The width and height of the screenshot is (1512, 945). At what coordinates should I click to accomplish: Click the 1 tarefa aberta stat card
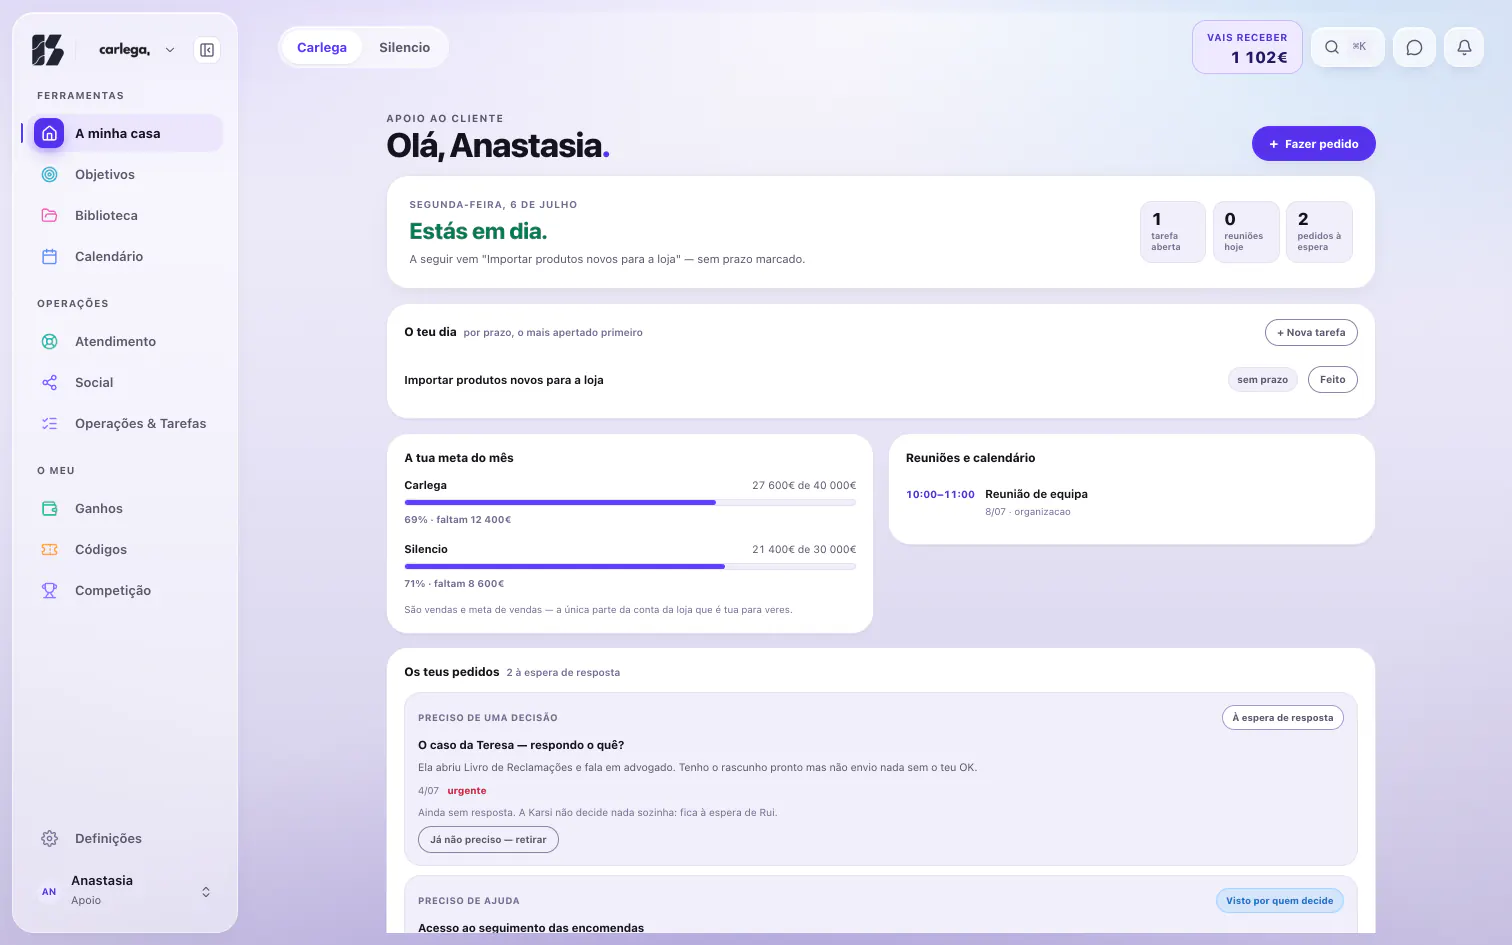1173,232
